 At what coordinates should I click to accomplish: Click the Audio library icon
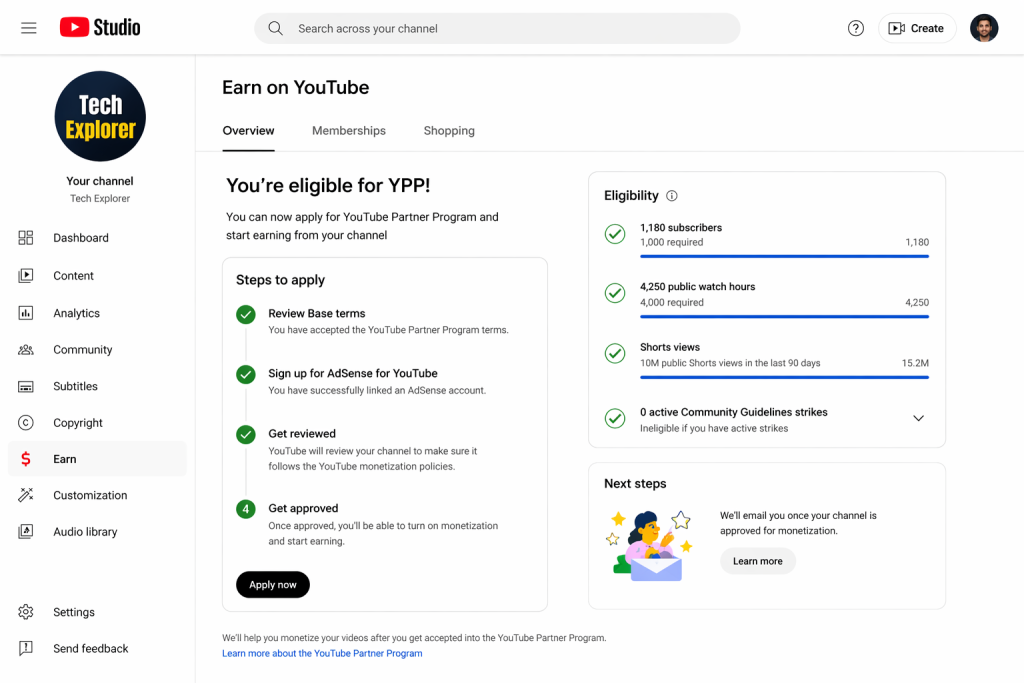25,532
